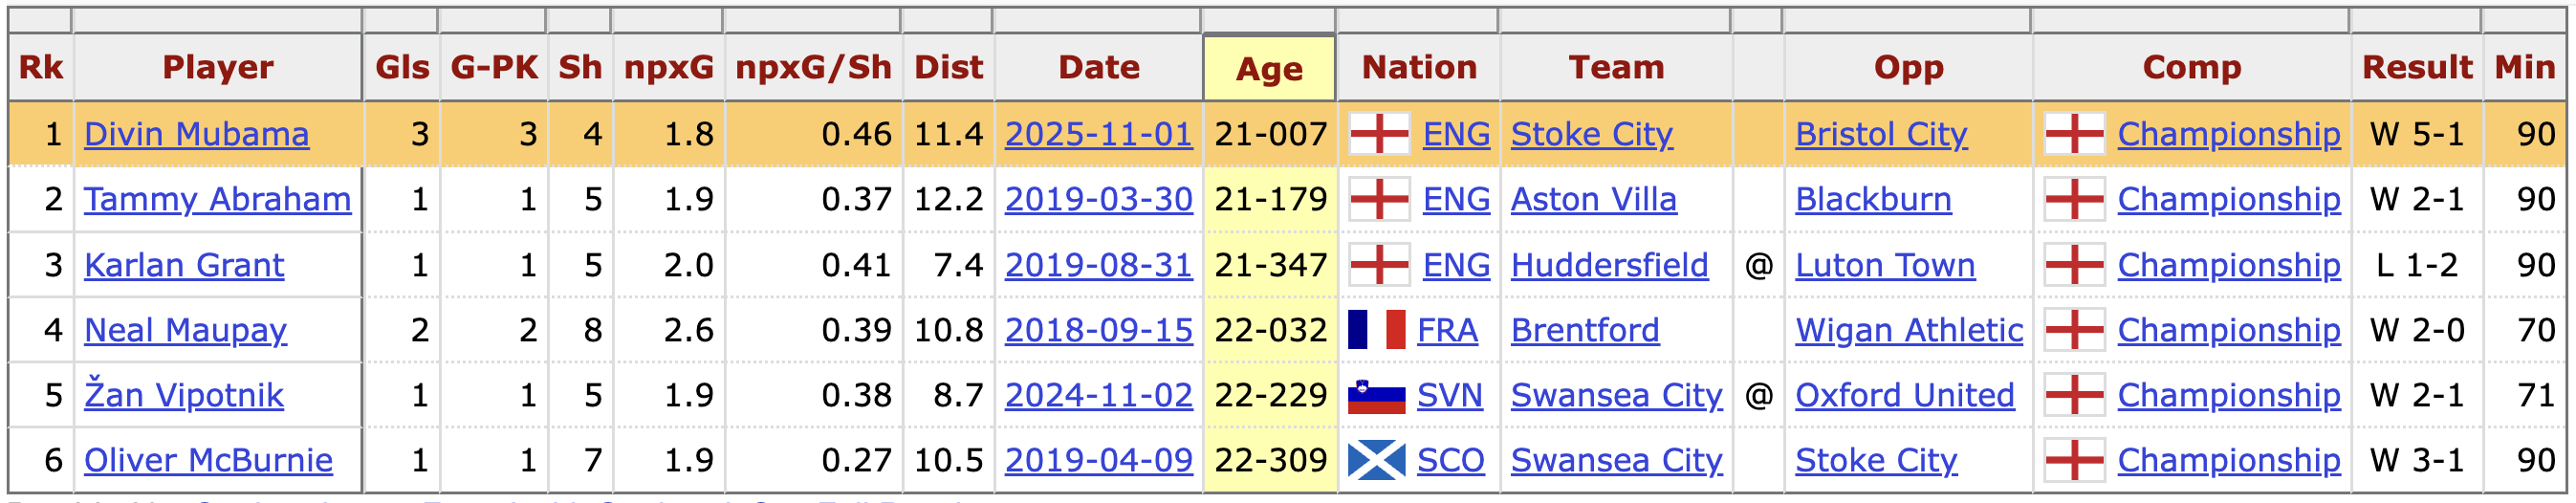Click the England flag beside Stoke City's ENG

(1379, 134)
